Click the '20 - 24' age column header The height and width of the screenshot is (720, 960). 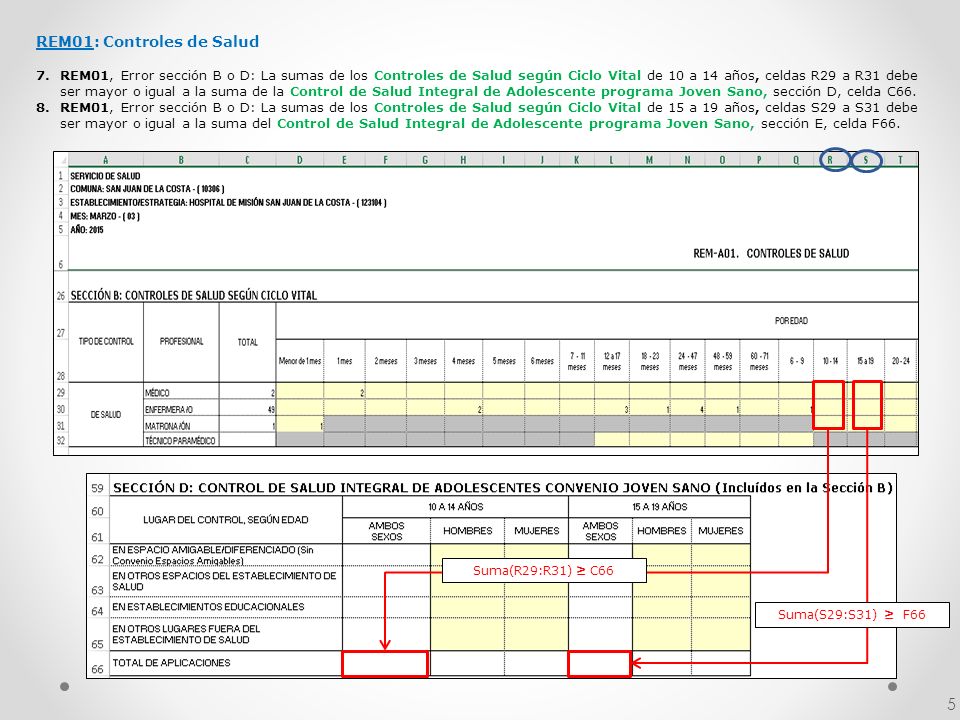click(901, 361)
